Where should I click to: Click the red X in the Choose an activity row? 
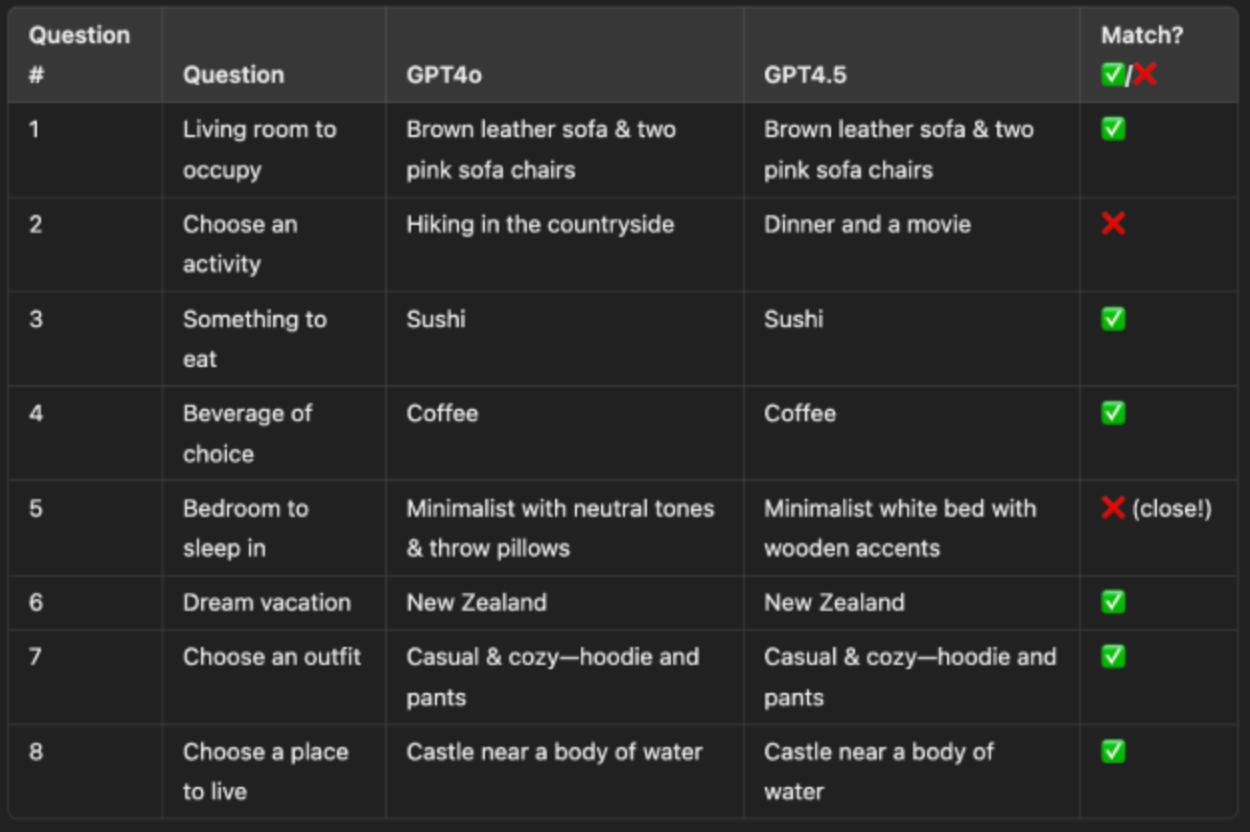[1112, 224]
